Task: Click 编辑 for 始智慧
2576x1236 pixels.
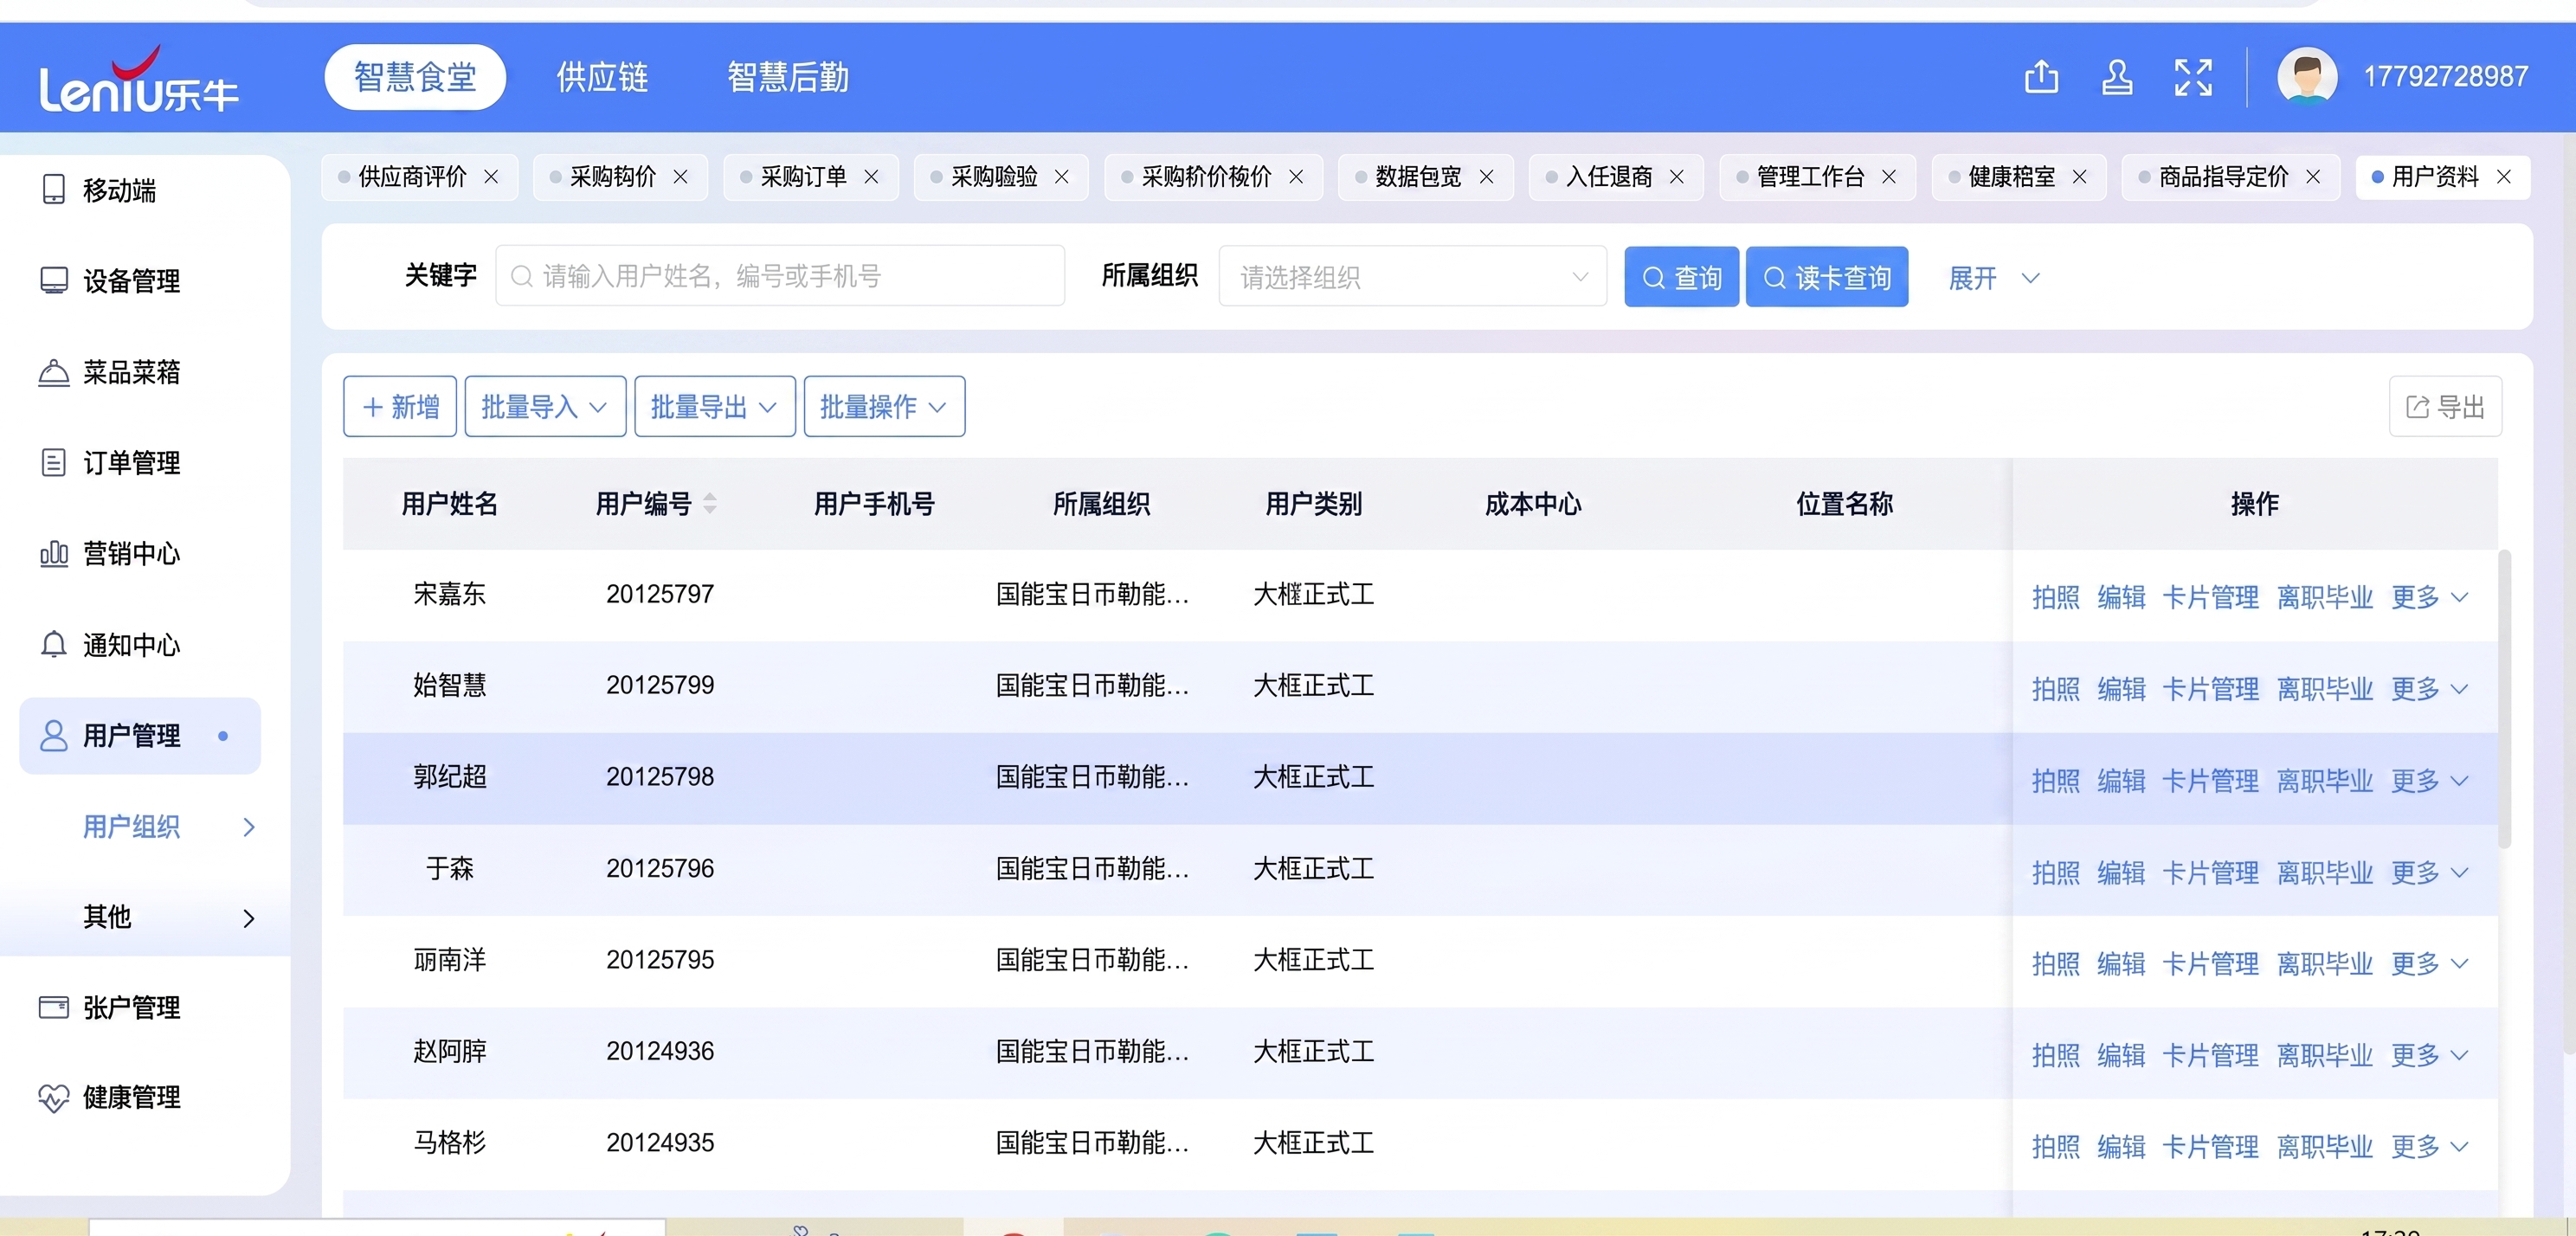Action: [x=2121, y=689]
